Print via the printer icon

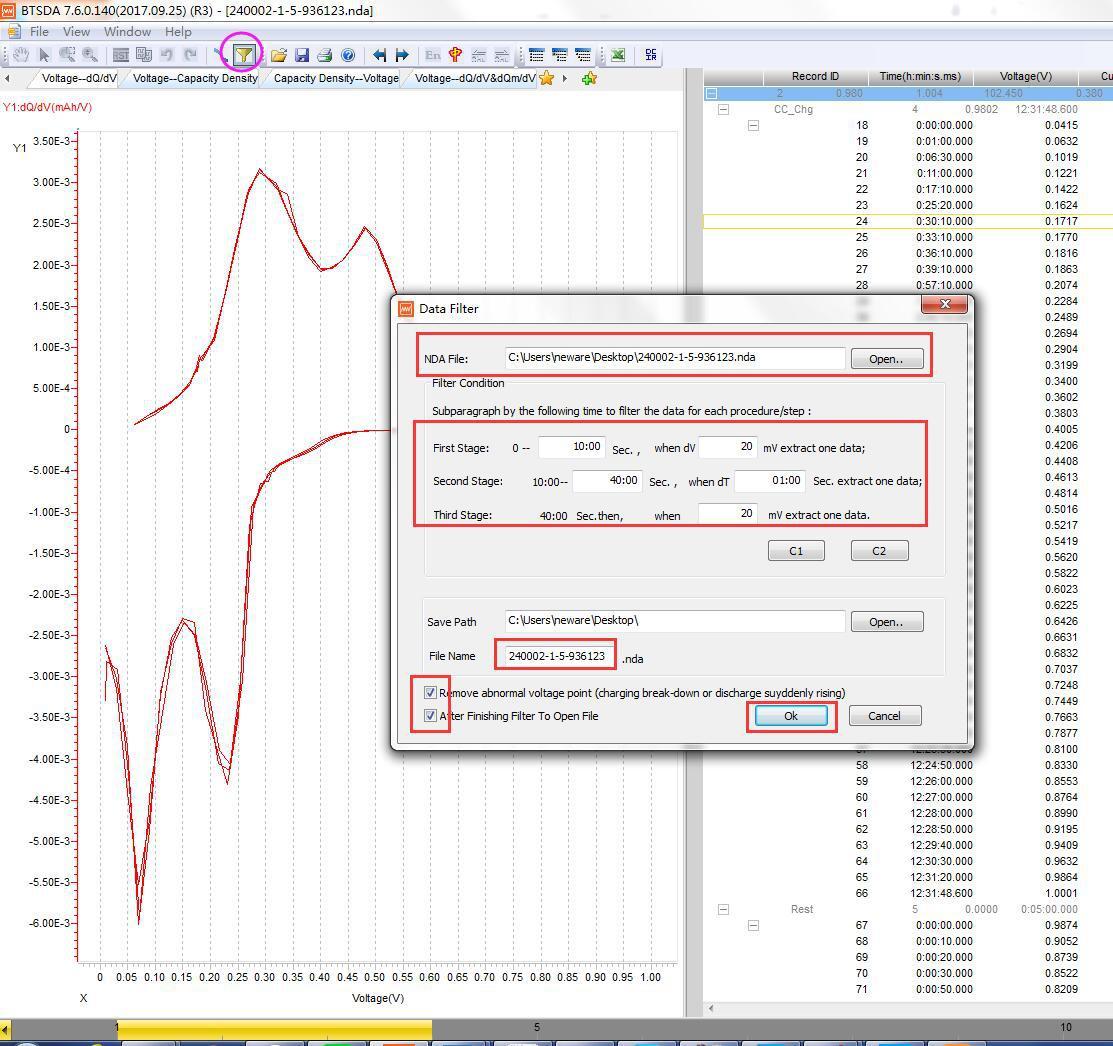tap(324, 55)
